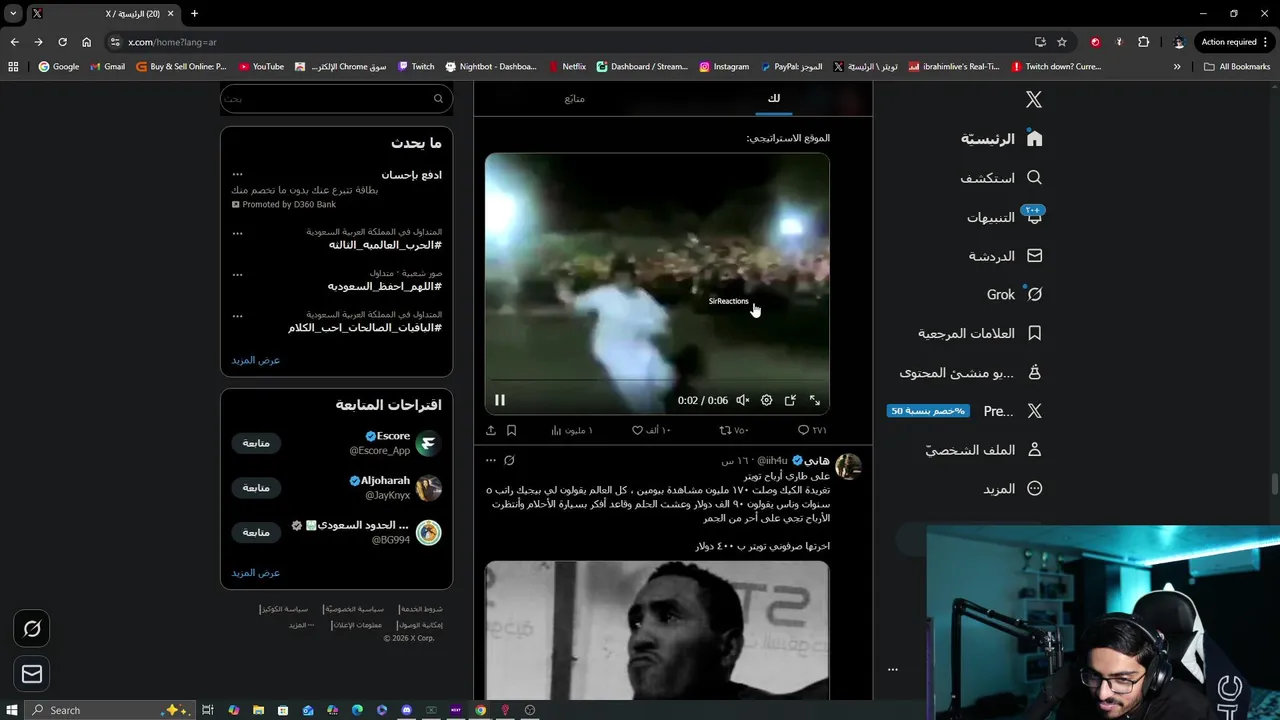Enable picture-in-picture for video
This screenshot has height=720, width=1280.
click(790, 400)
